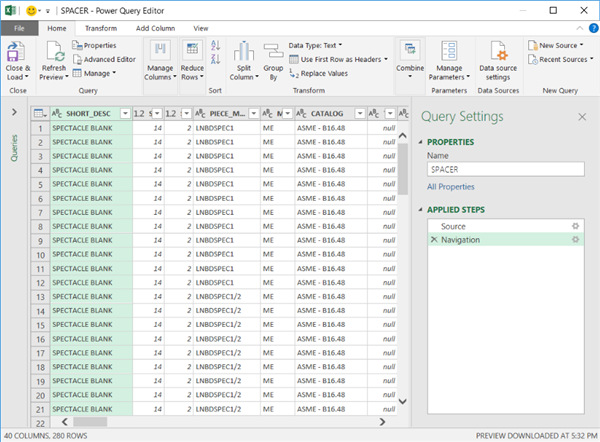600x442 pixels.
Task: Click the scroll left arrow of the grid
Action: coord(65,422)
